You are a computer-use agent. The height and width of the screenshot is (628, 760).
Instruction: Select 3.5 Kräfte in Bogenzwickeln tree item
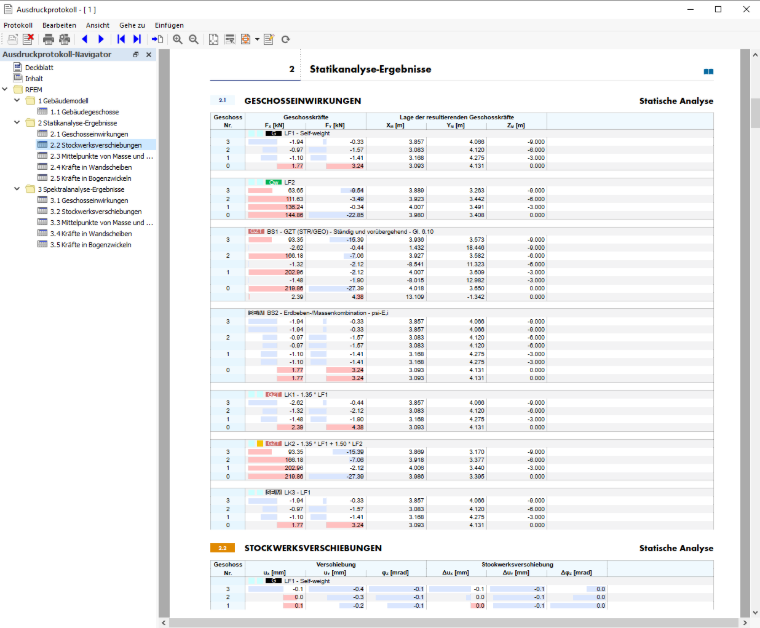91,245
